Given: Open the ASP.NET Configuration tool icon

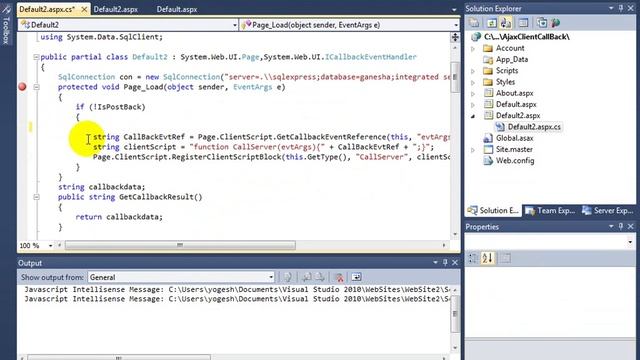Looking at the screenshot, I should tap(556, 23).
